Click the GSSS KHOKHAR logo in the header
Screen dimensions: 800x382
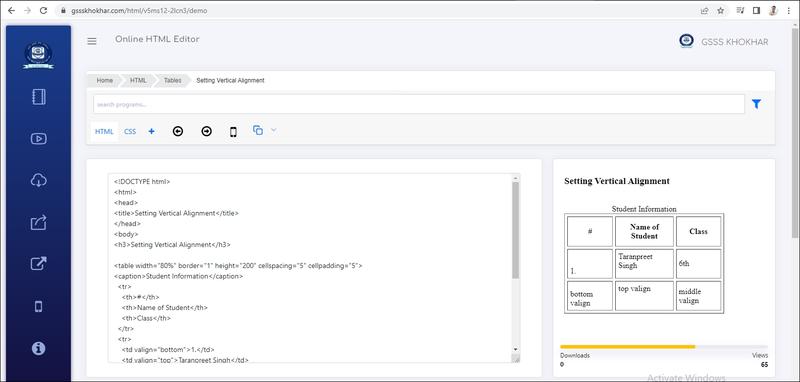[x=686, y=41]
